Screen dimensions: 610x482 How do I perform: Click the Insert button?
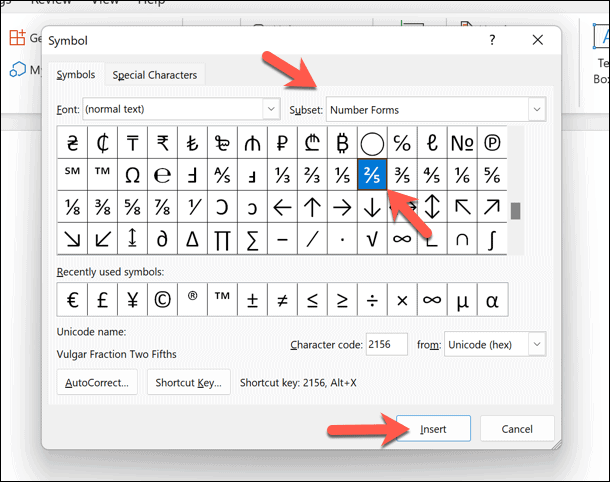pyautogui.click(x=433, y=429)
